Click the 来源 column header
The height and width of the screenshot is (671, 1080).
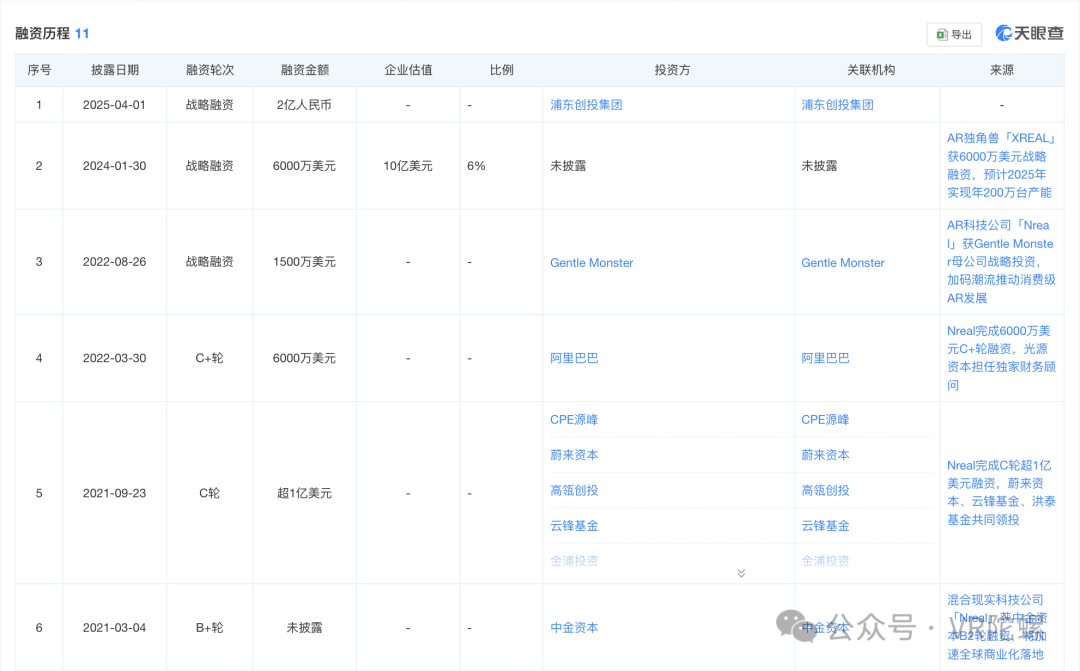(x=1002, y=70)
